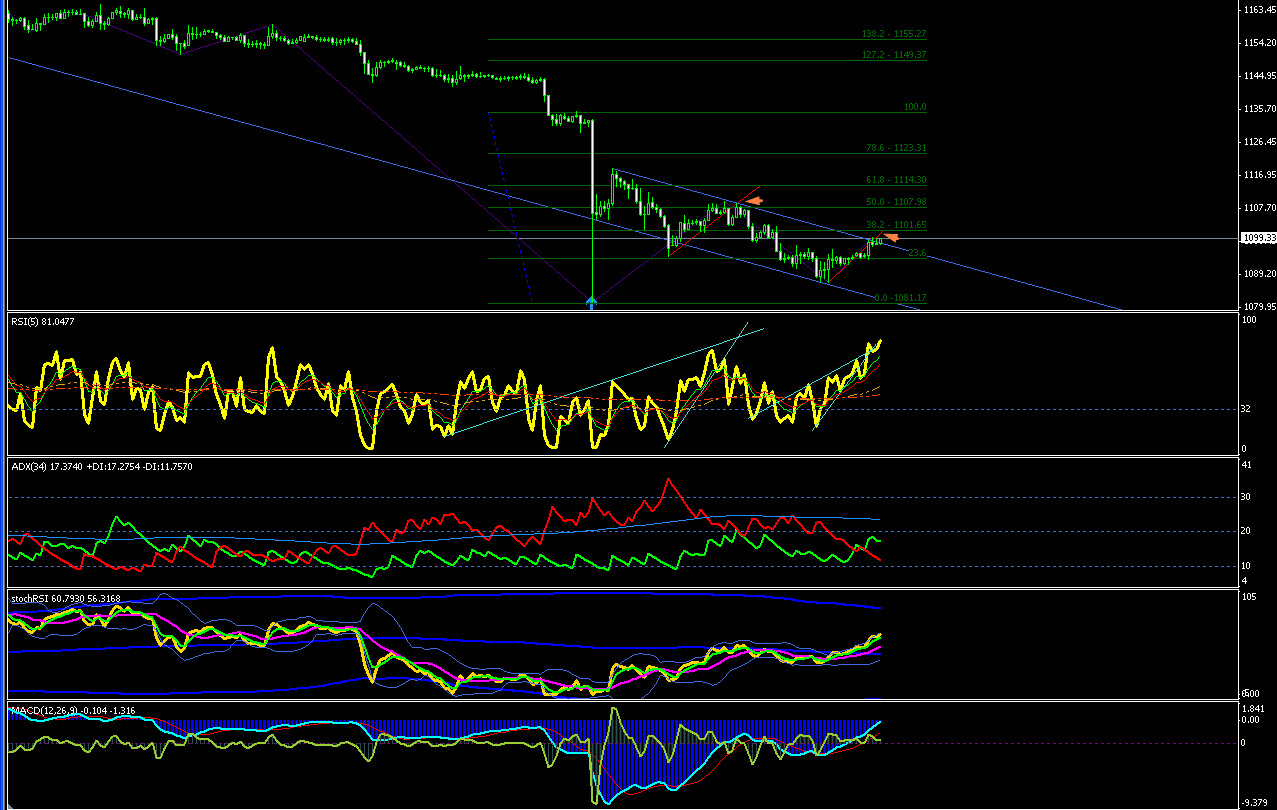Click the 50.0 - 1107.98 Fibonacci label
This screenshot has width=1277, height=810.
[896, 202]
